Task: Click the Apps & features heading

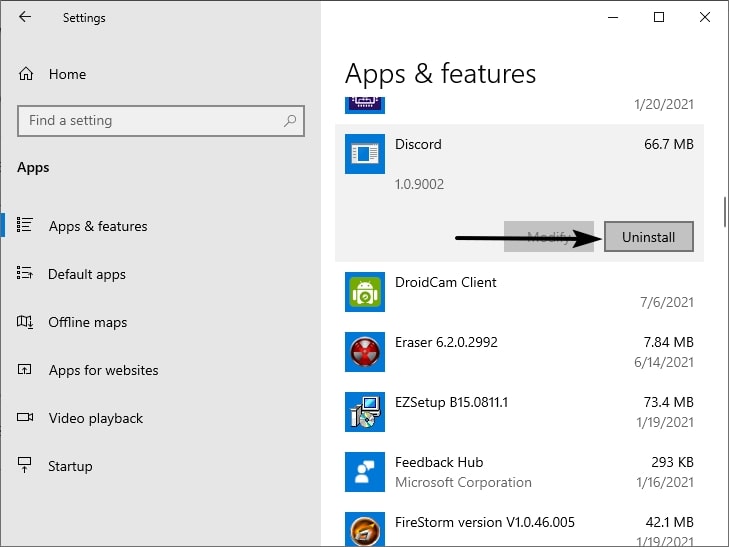Action: [440, 73]
